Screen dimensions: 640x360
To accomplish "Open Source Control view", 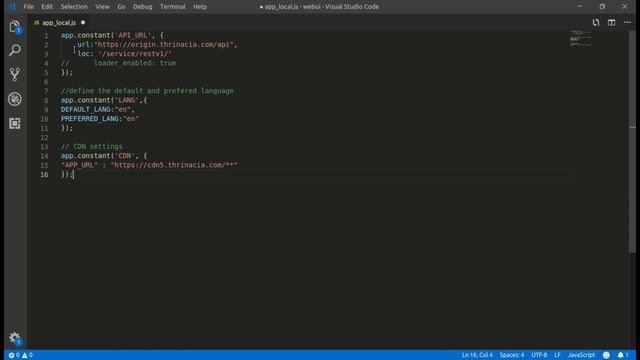I will [15, 74].
